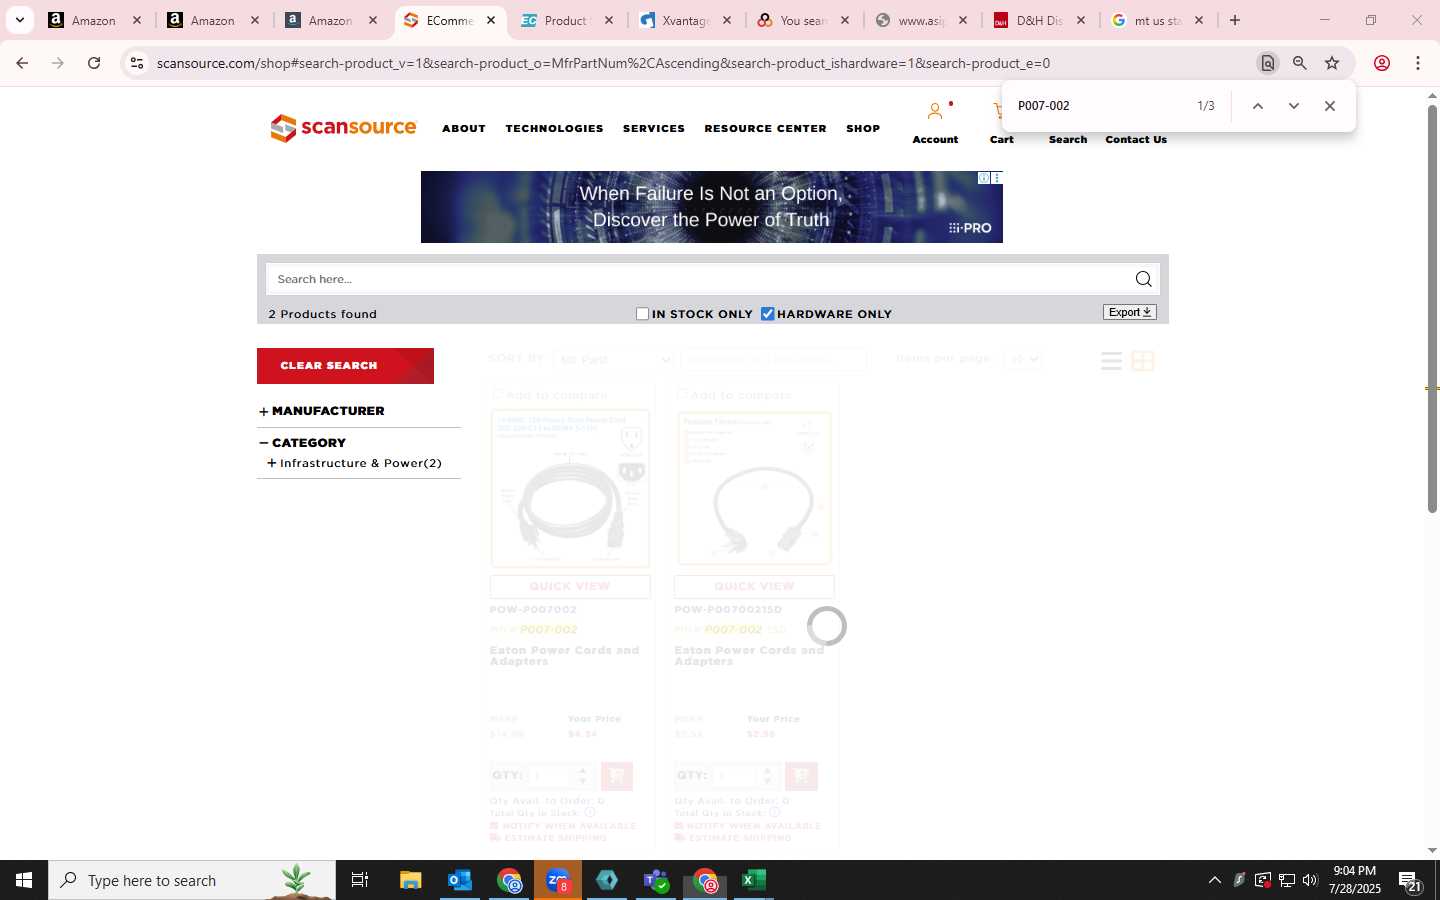Viewport: 1440px width, 900px height.
Task: Jump to previous find result for P007-002
Action: 1258,106
